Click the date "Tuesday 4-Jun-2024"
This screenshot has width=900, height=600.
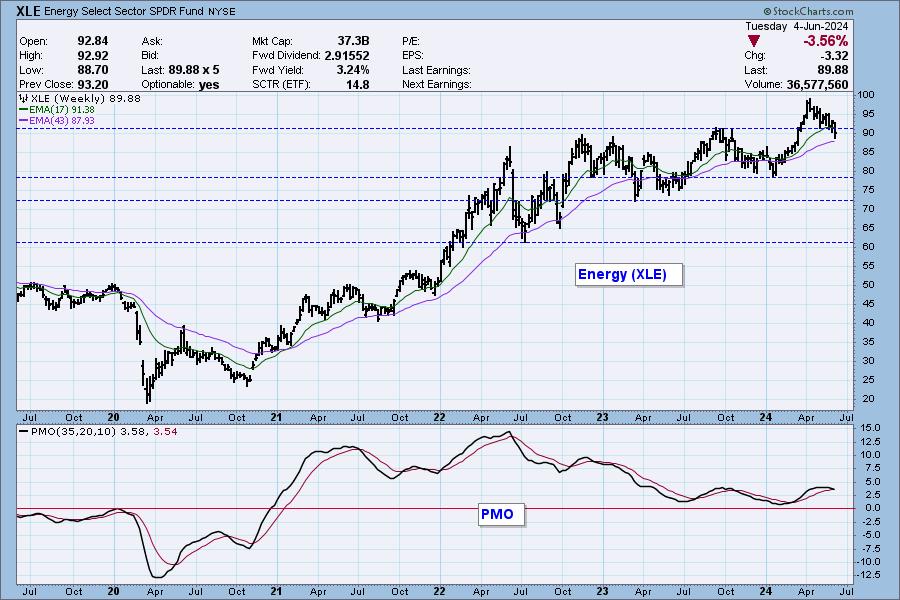point(796,26)
